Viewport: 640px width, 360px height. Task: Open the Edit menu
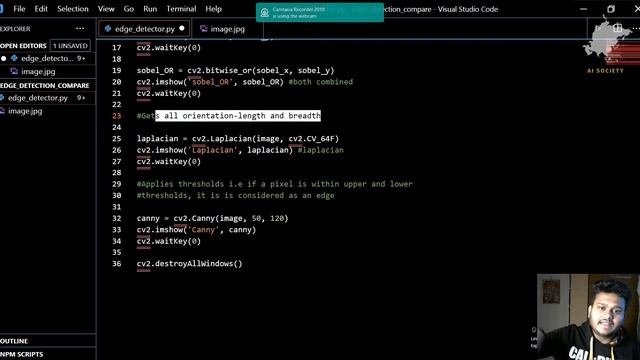(41, 9)
